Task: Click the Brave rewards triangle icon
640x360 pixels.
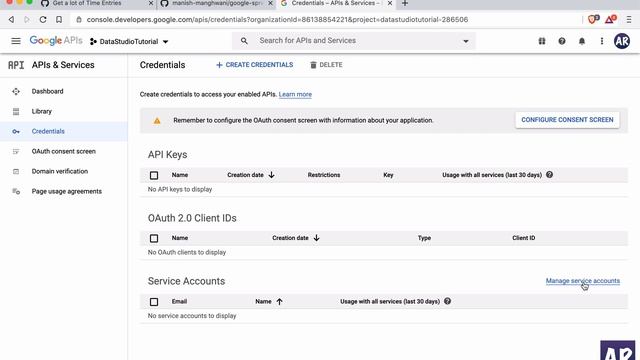Action: [x=611, y=19]
